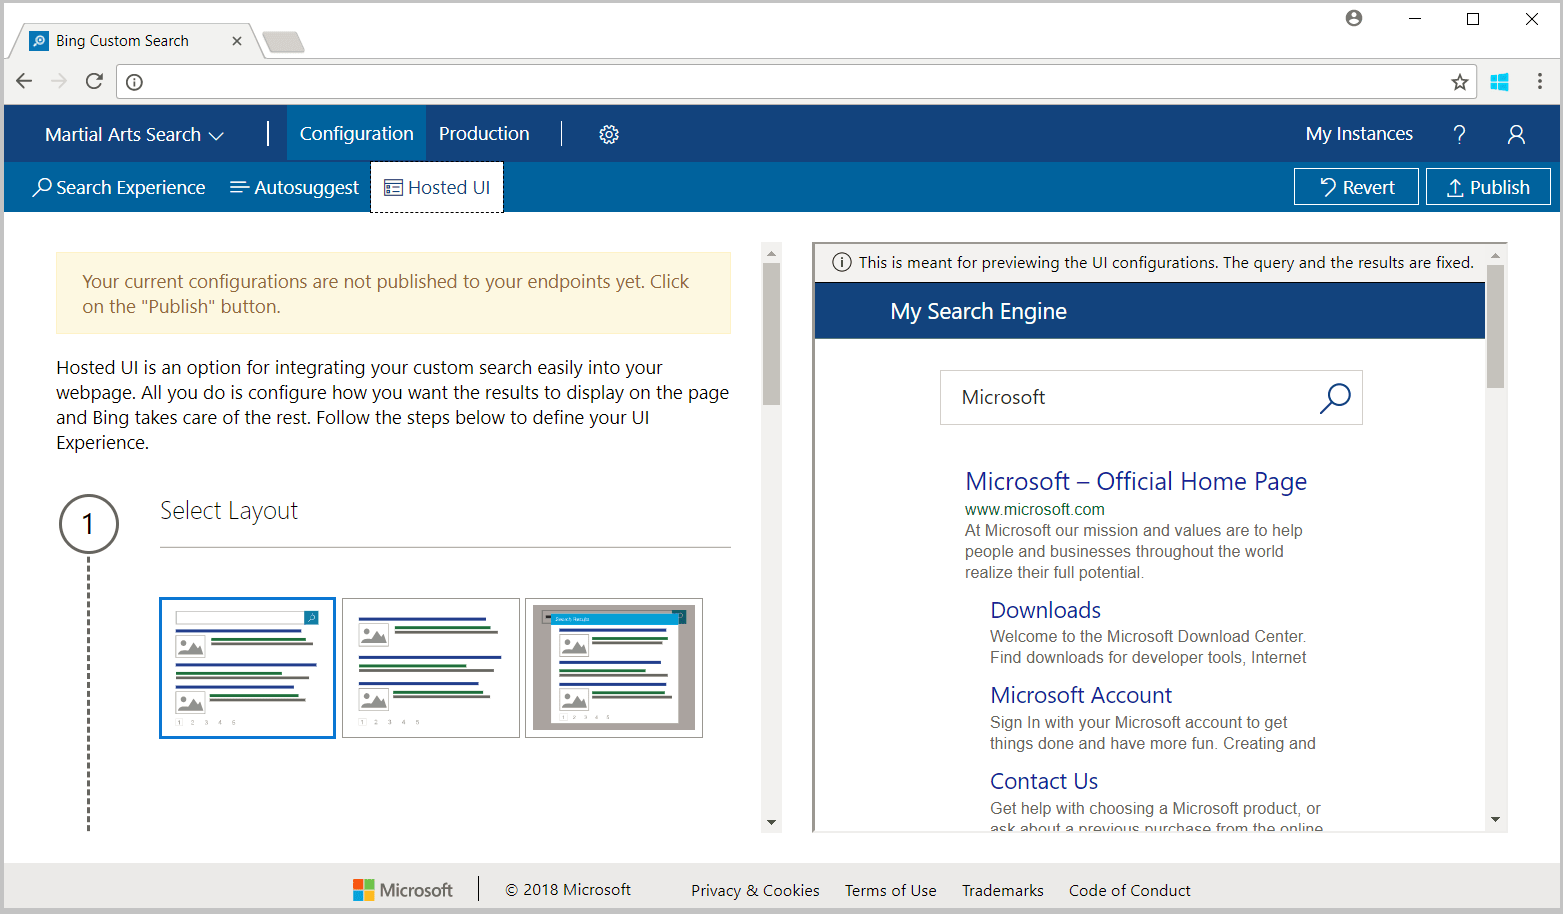Select the second layout thumbnail

tap(430, 668)
